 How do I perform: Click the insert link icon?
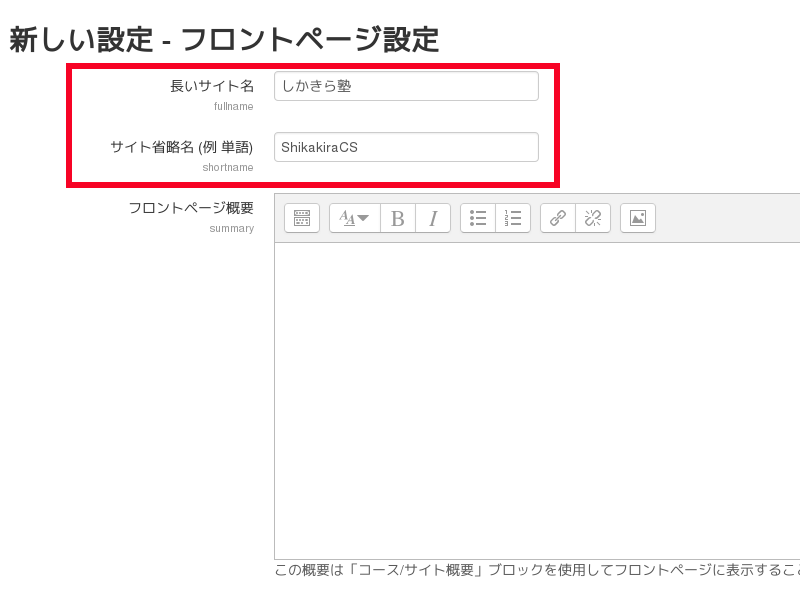point(558,218)
